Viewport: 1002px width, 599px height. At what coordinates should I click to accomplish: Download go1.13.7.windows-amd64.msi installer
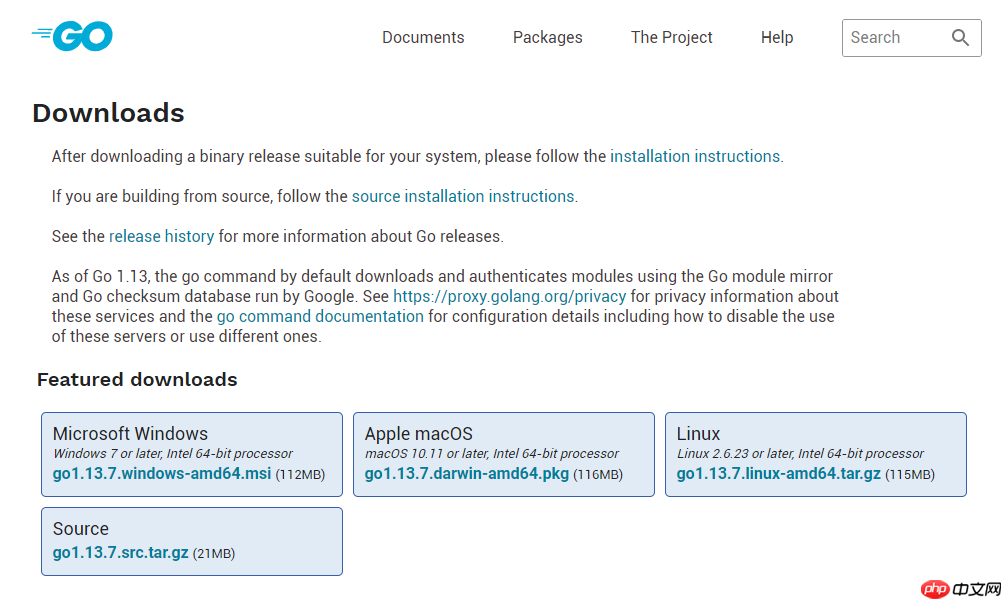pyautogui.click(x=162, y=474)
